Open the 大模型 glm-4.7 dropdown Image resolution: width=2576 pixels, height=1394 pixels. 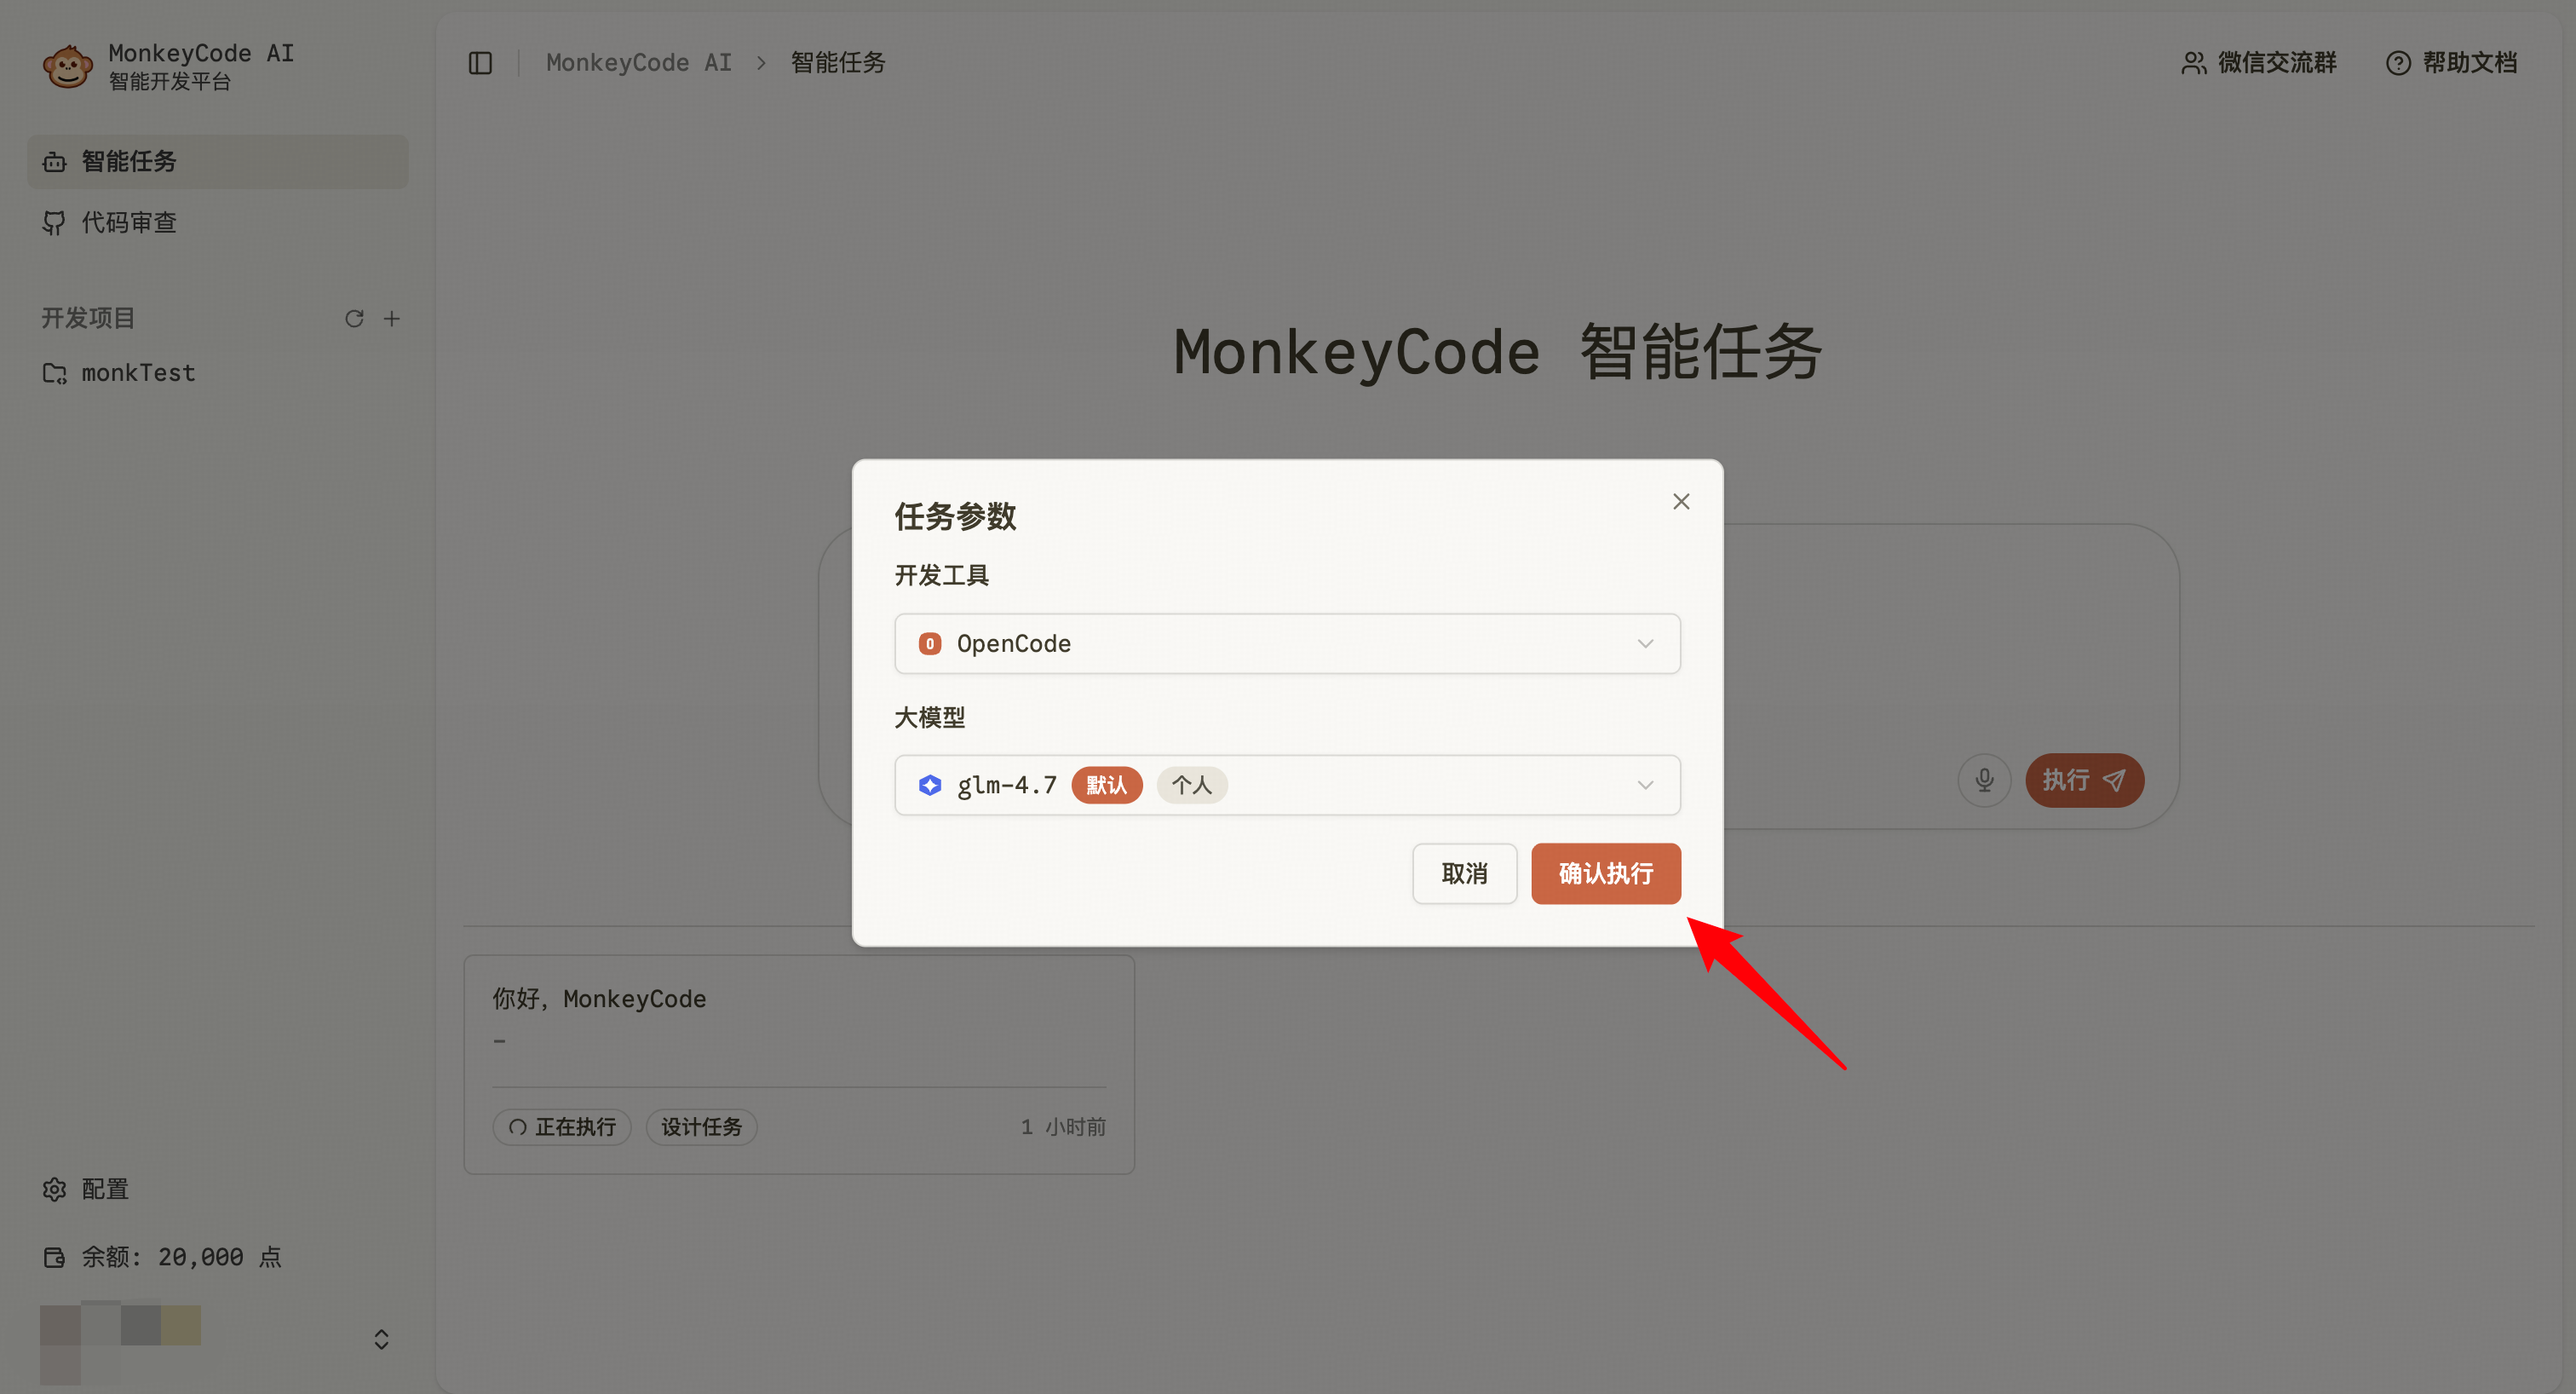click(1287, 785)
